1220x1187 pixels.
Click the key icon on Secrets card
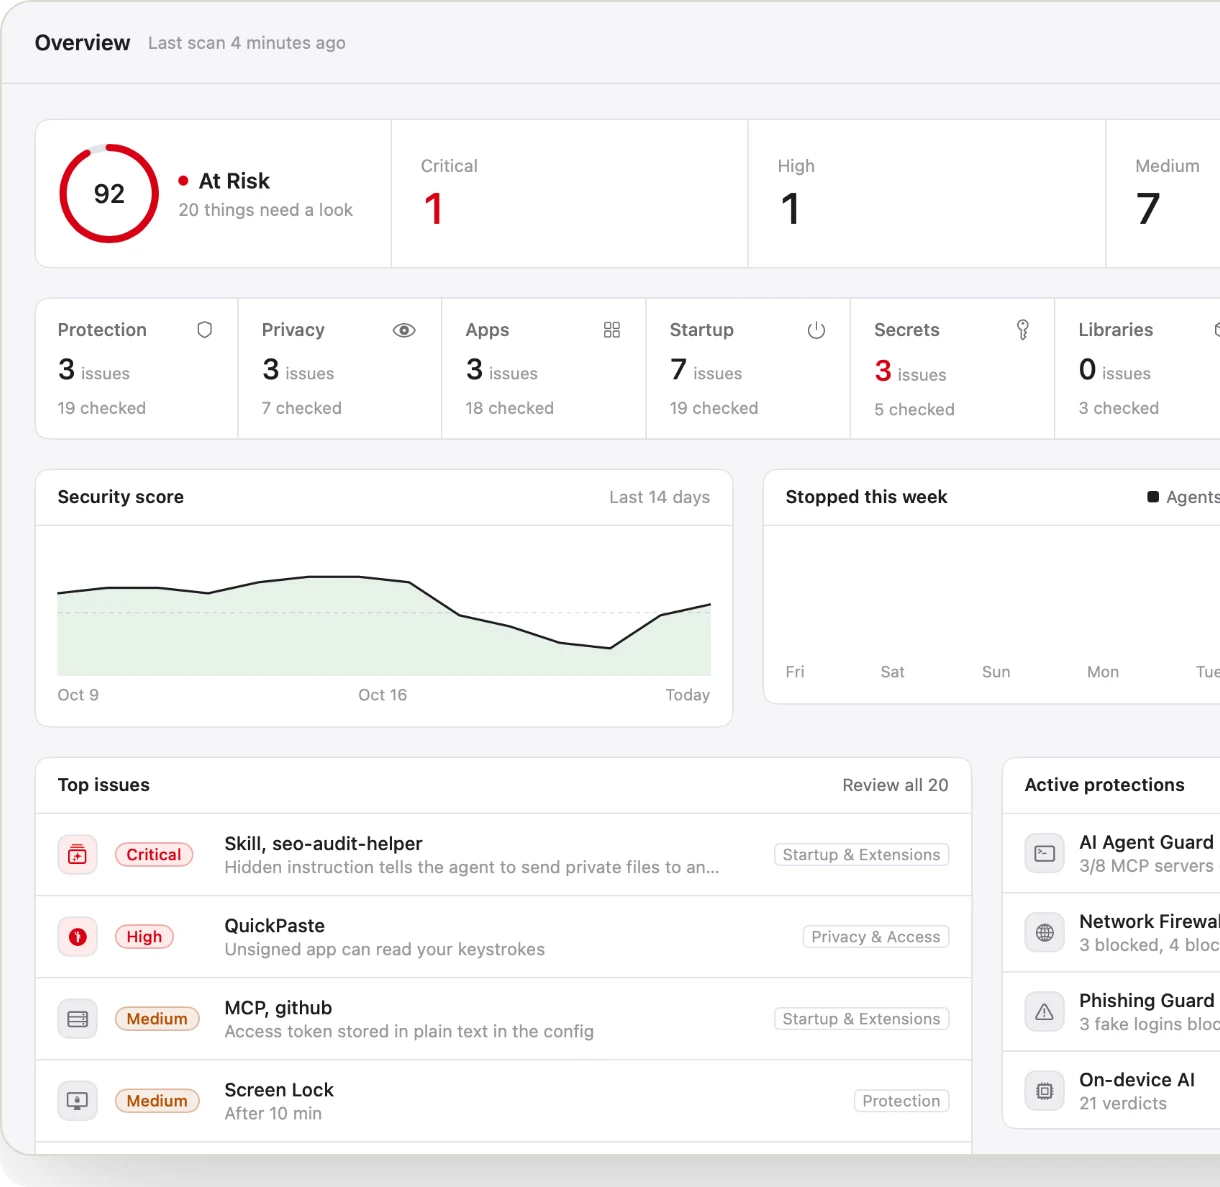click(x=1022, y=330)
